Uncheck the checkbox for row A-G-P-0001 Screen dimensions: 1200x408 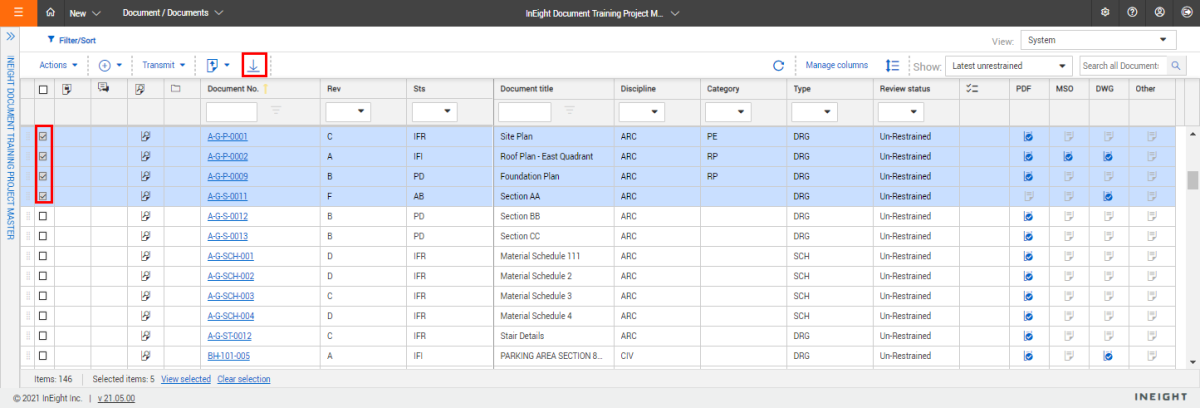click(x=43, y=136)
